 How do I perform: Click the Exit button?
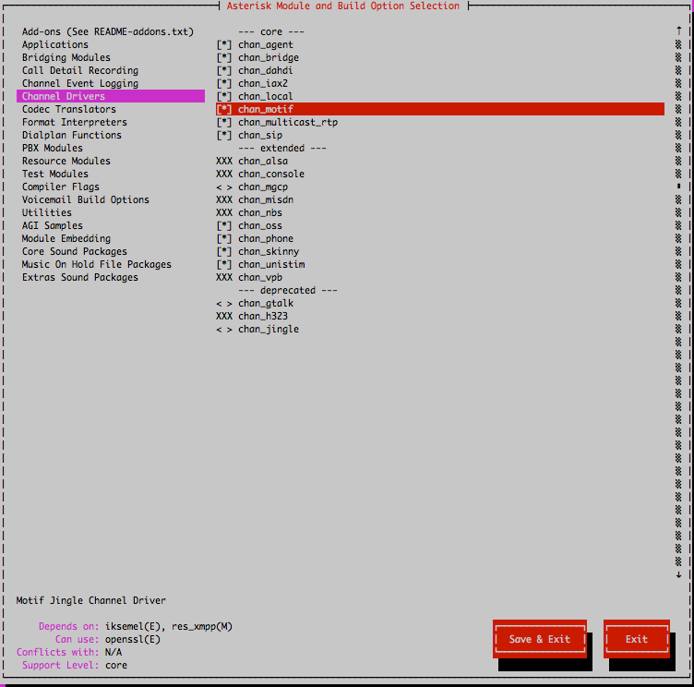[636, 639]
